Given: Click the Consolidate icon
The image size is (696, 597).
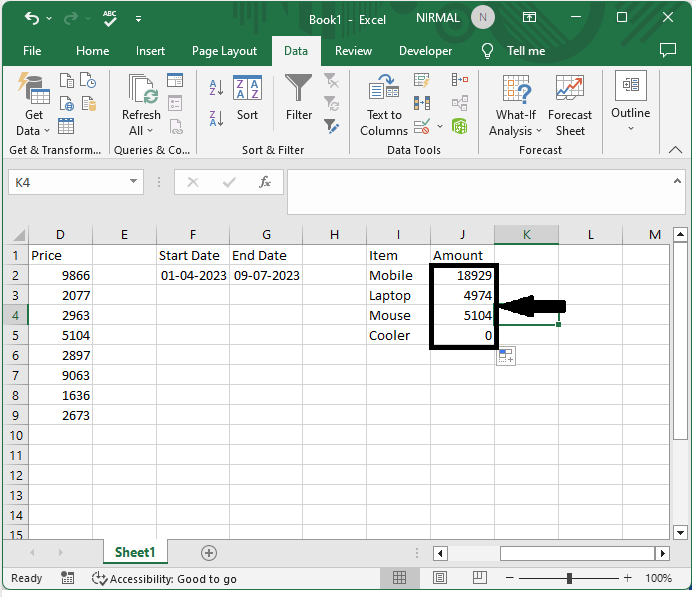Looking at the screenshot, I should tap(460, 79).
